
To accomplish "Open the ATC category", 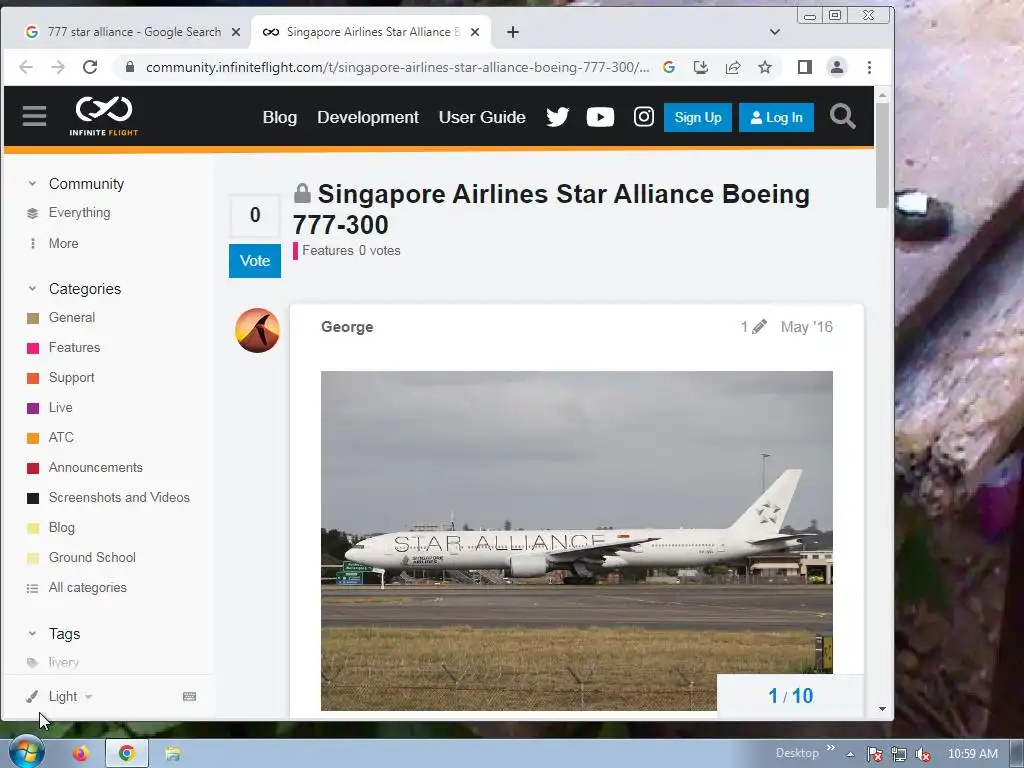I will (61, 438).
